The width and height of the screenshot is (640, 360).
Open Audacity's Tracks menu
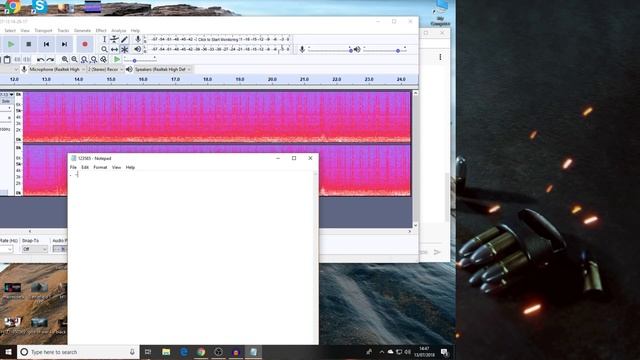(x=63, y=31)
